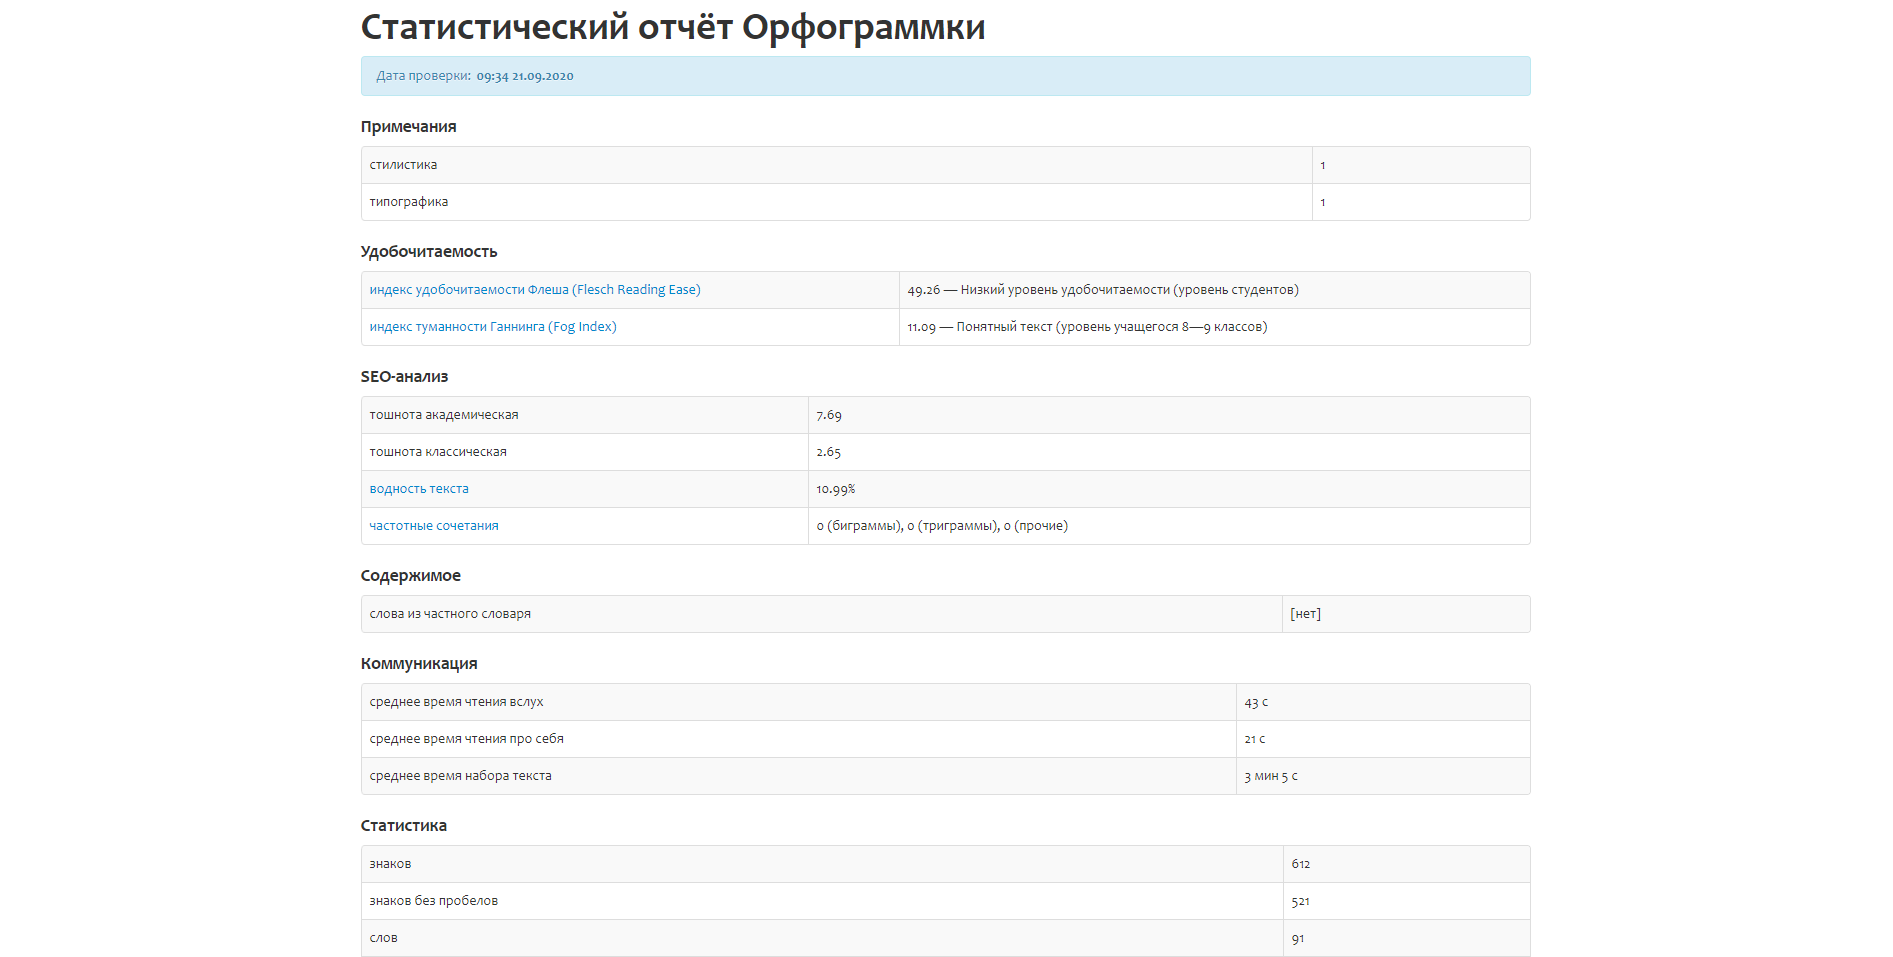Viewport: 1893px width, 957px height.
Task: Click the no-spaces character count 521
Action: coord(1301,901)
